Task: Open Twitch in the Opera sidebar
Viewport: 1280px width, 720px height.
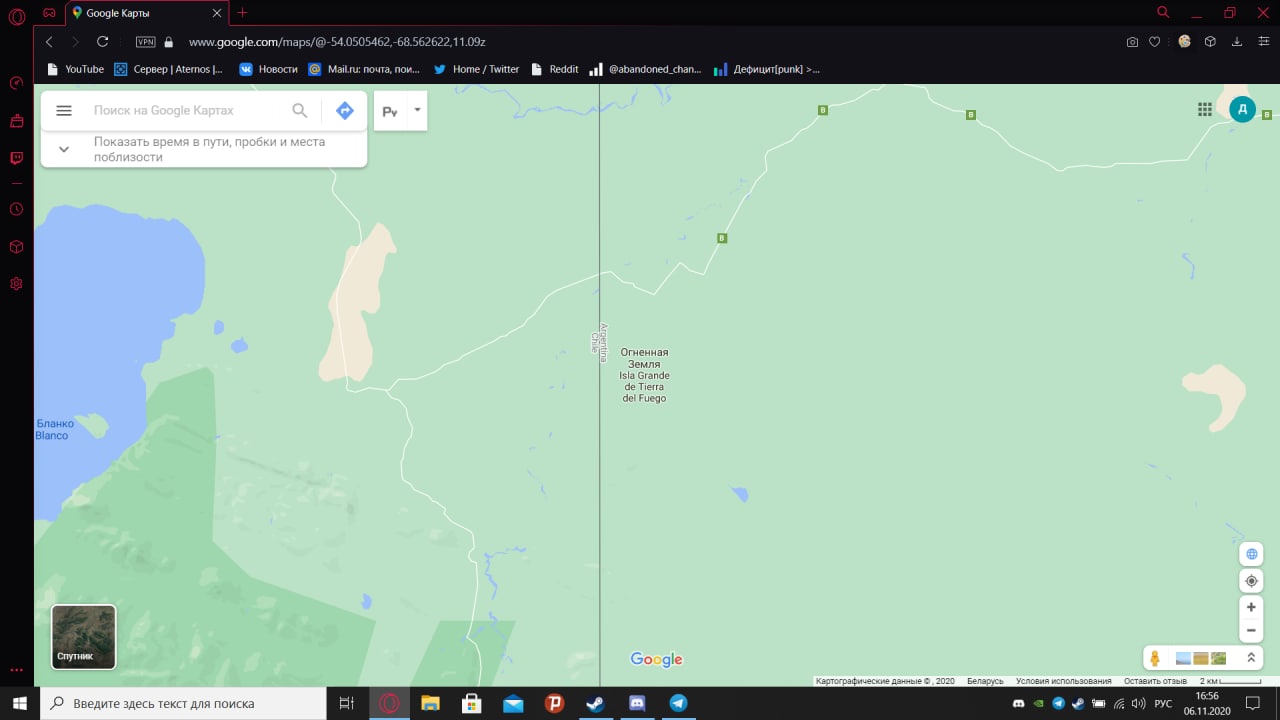Action: (16, 158)
